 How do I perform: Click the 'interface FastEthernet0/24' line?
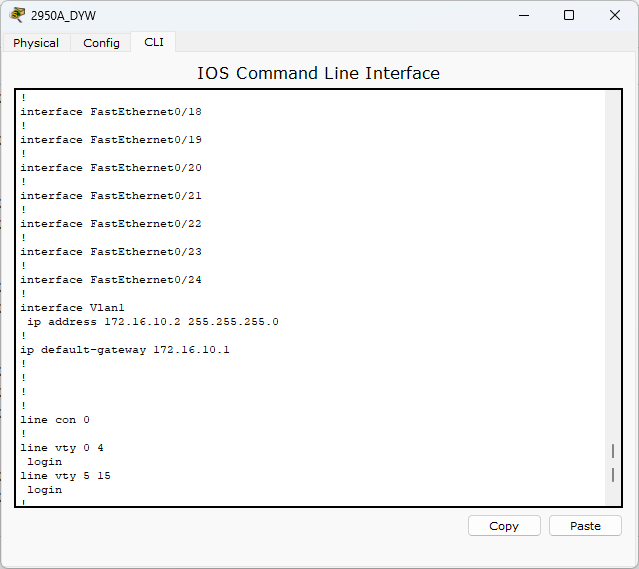(111, 280)
